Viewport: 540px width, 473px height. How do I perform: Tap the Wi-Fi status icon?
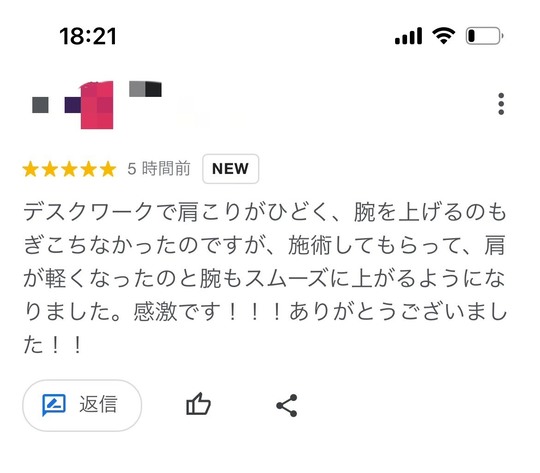pyautogui.click(x=444, y=35)
